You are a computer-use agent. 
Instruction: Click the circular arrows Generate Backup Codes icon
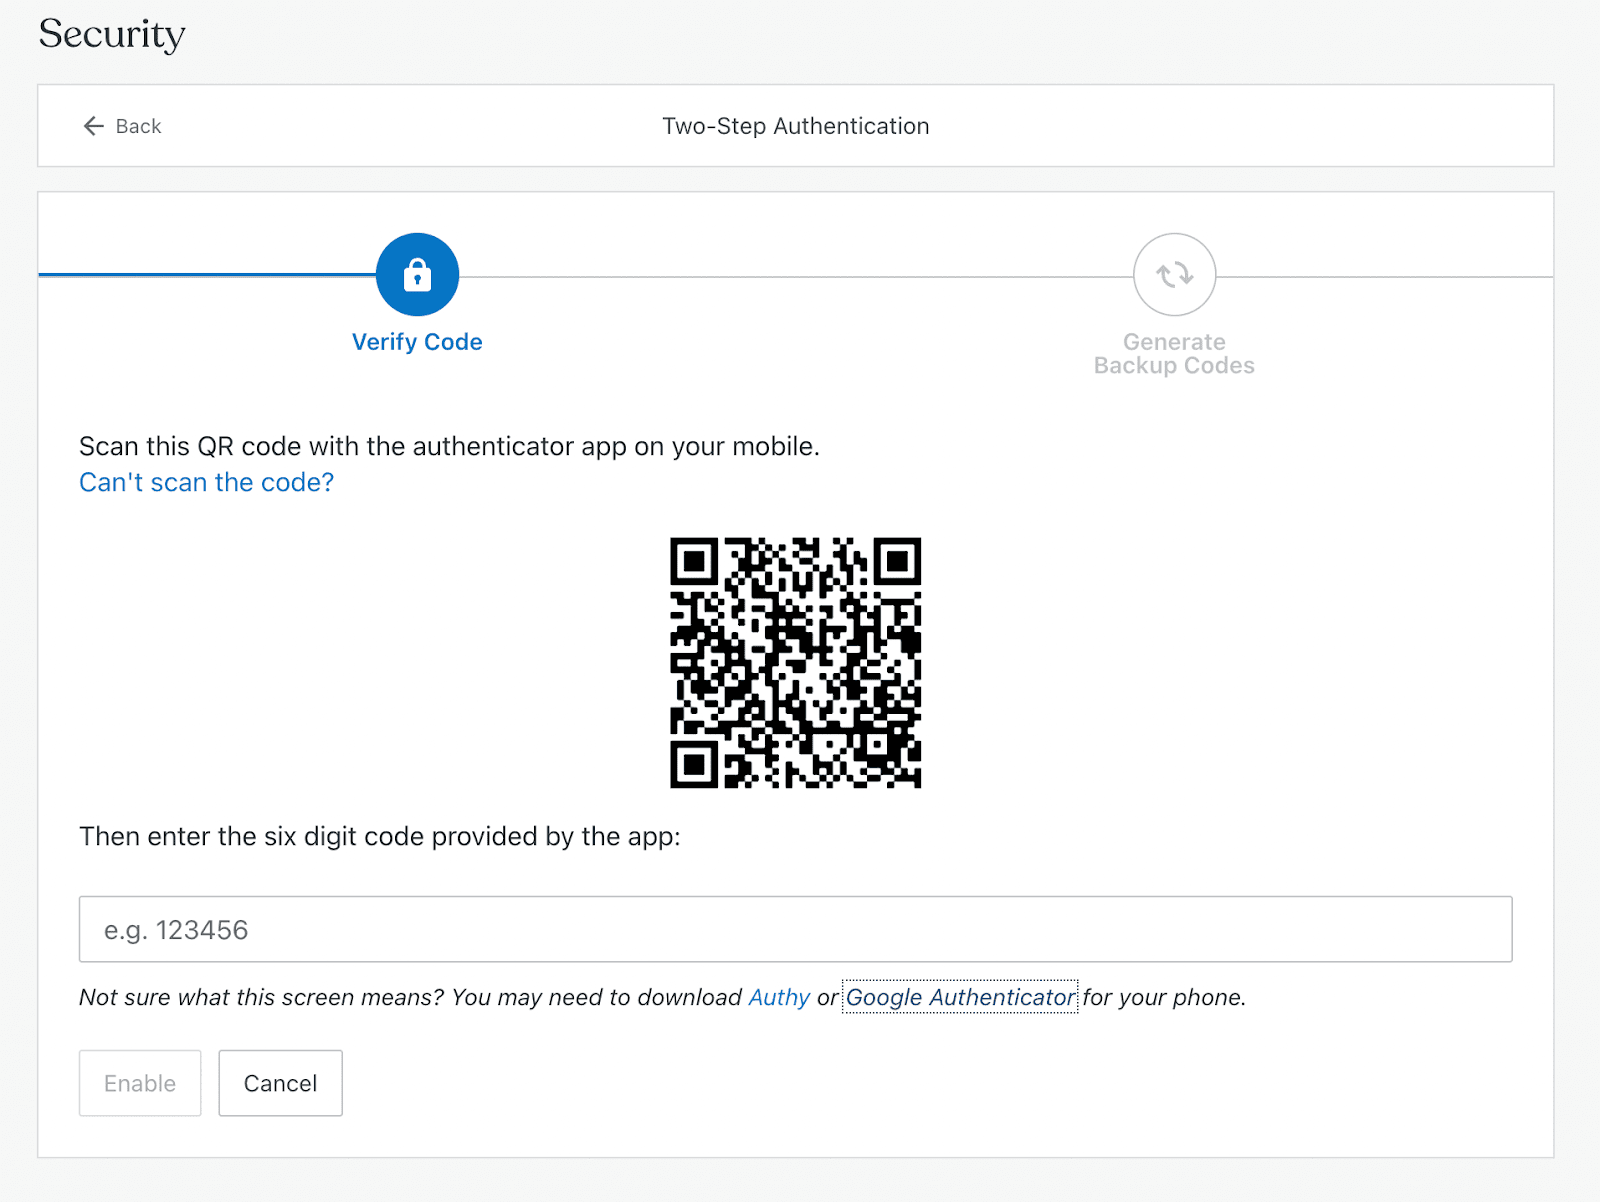click(1173, 273)
